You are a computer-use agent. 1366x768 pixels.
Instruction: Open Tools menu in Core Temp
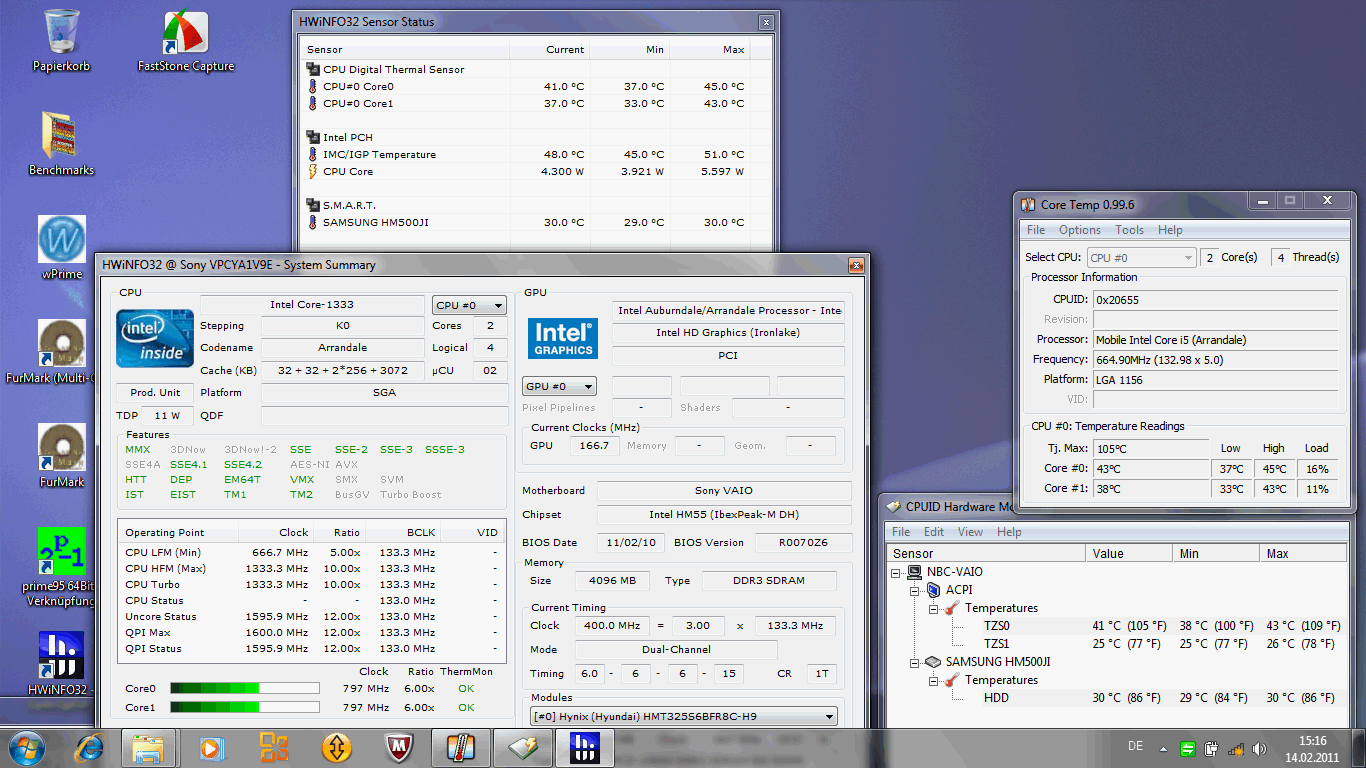[x=1129, y=230]
